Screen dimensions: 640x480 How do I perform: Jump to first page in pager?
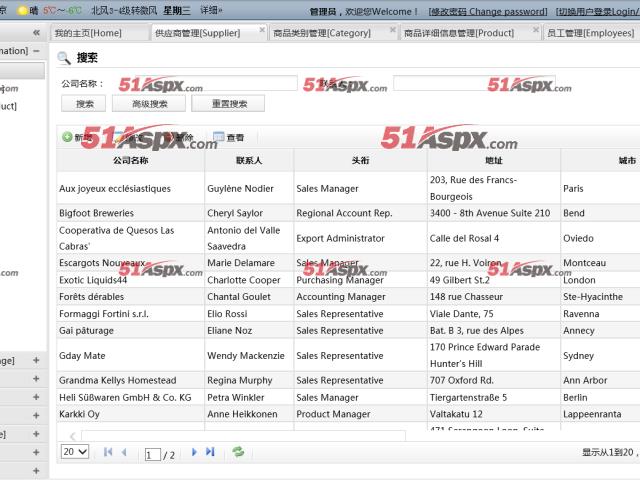pos(108,452)
